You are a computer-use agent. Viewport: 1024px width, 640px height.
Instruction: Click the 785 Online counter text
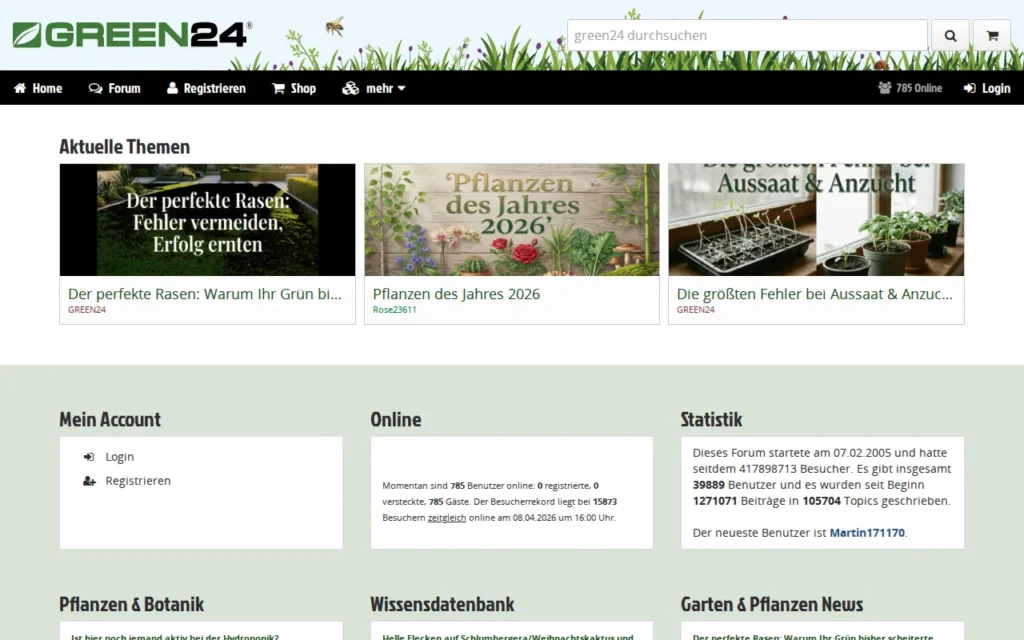tap(919, 88)
